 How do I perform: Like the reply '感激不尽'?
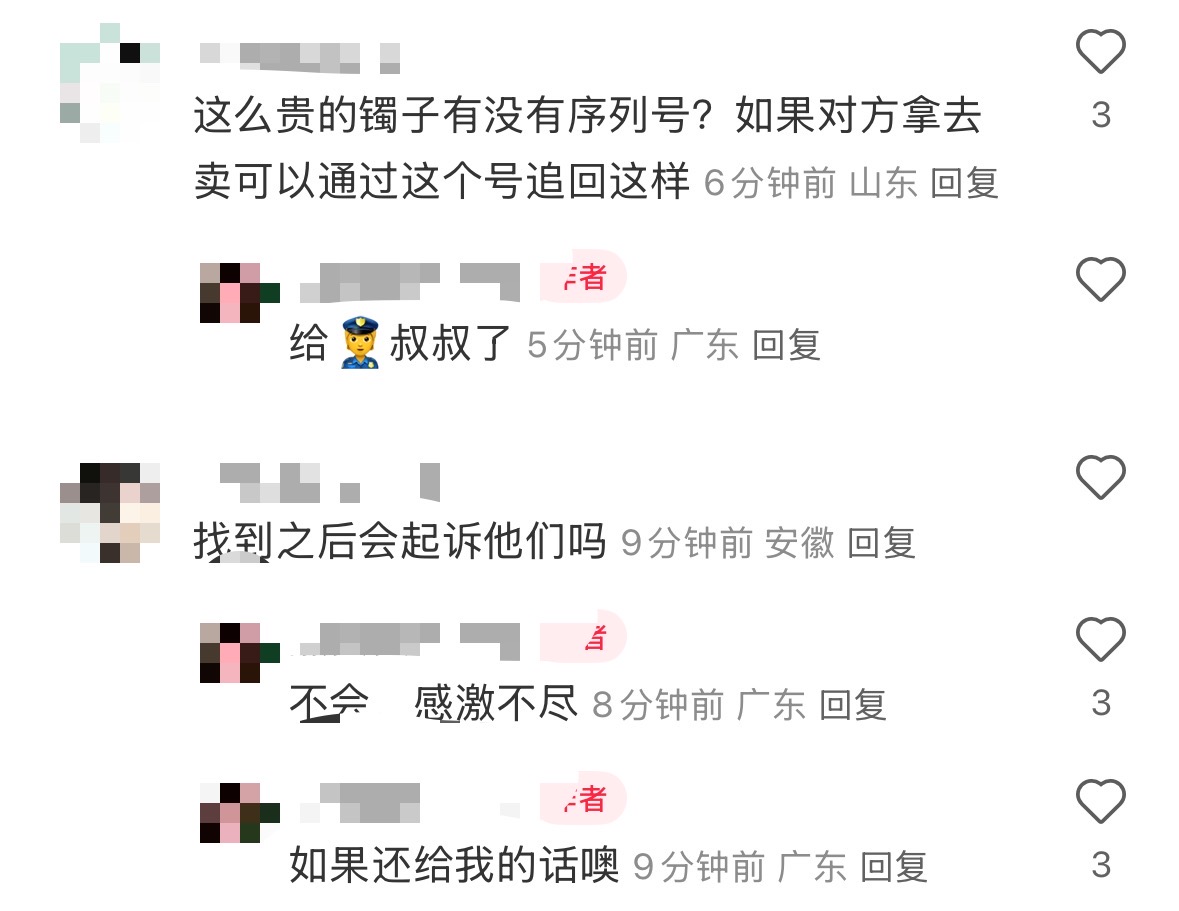(x=1101, y=639)
